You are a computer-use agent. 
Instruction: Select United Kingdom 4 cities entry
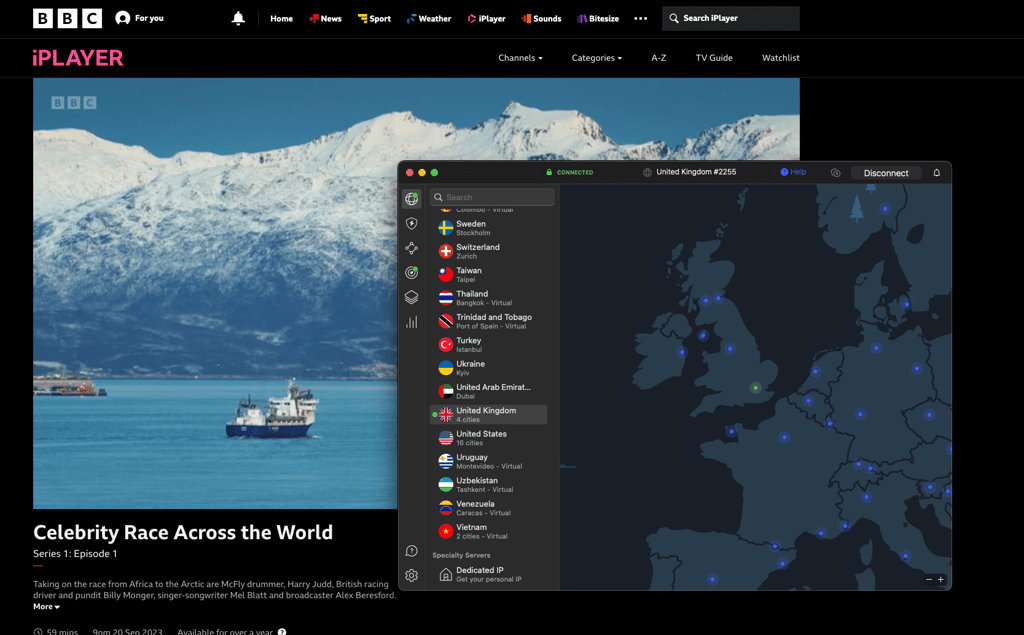point(488,415)
